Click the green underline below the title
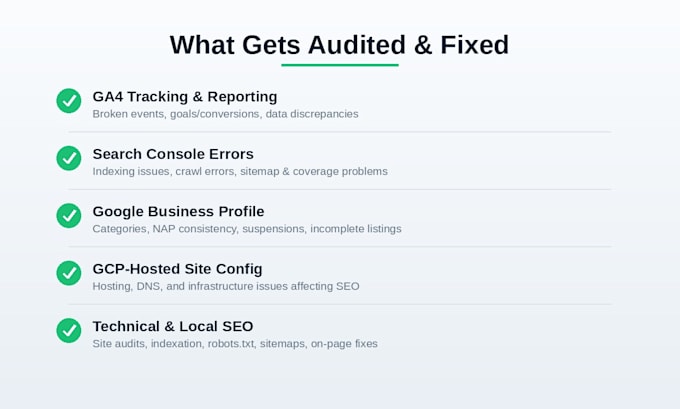680x409 pixels. pyautogui.click(x=340, y=65)
